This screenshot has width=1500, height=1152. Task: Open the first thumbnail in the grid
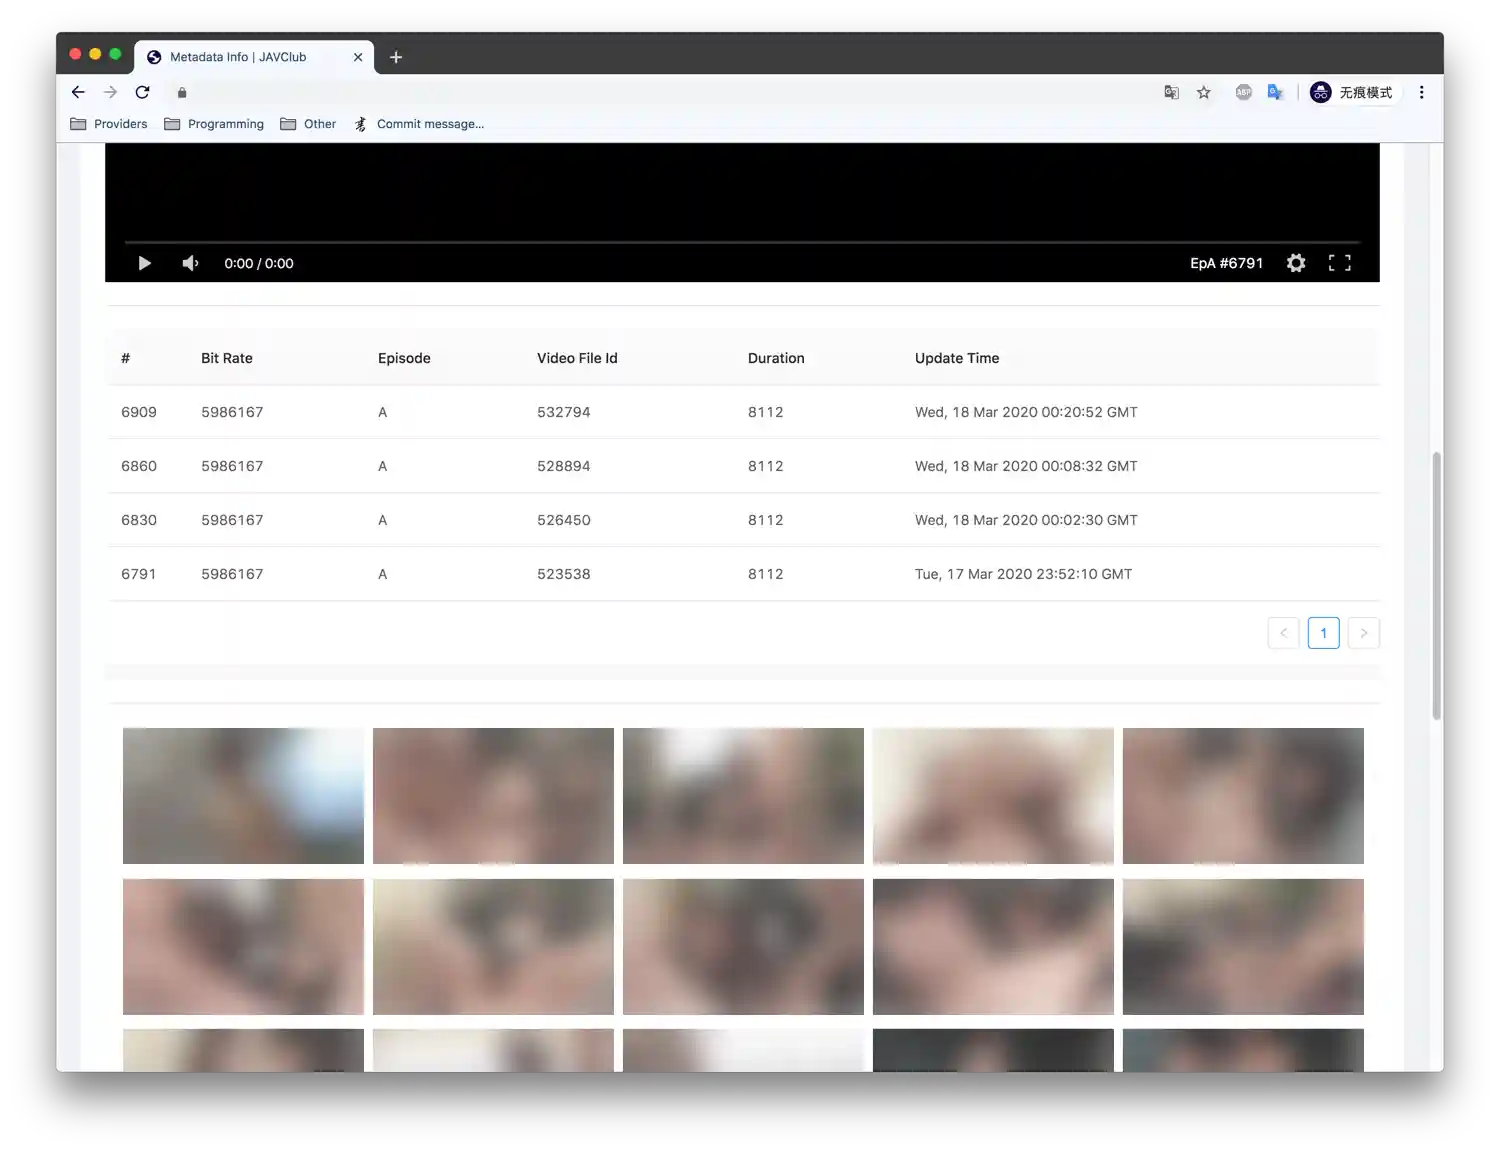coord(242,795)
